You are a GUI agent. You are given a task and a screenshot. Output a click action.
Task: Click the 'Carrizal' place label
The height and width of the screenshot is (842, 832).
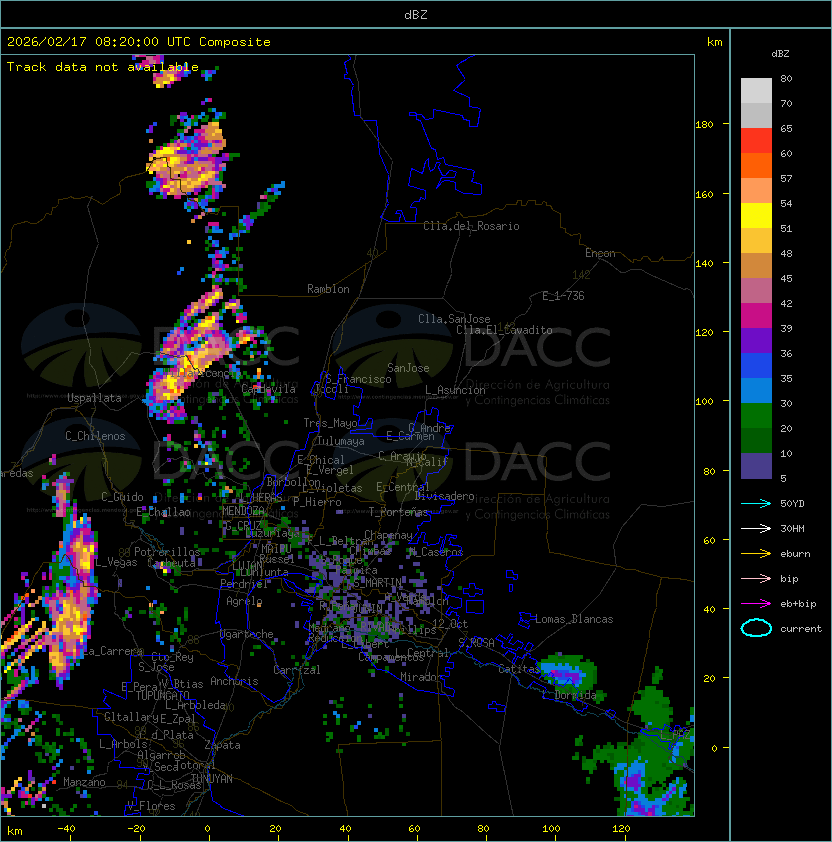[x=296, y=670]
